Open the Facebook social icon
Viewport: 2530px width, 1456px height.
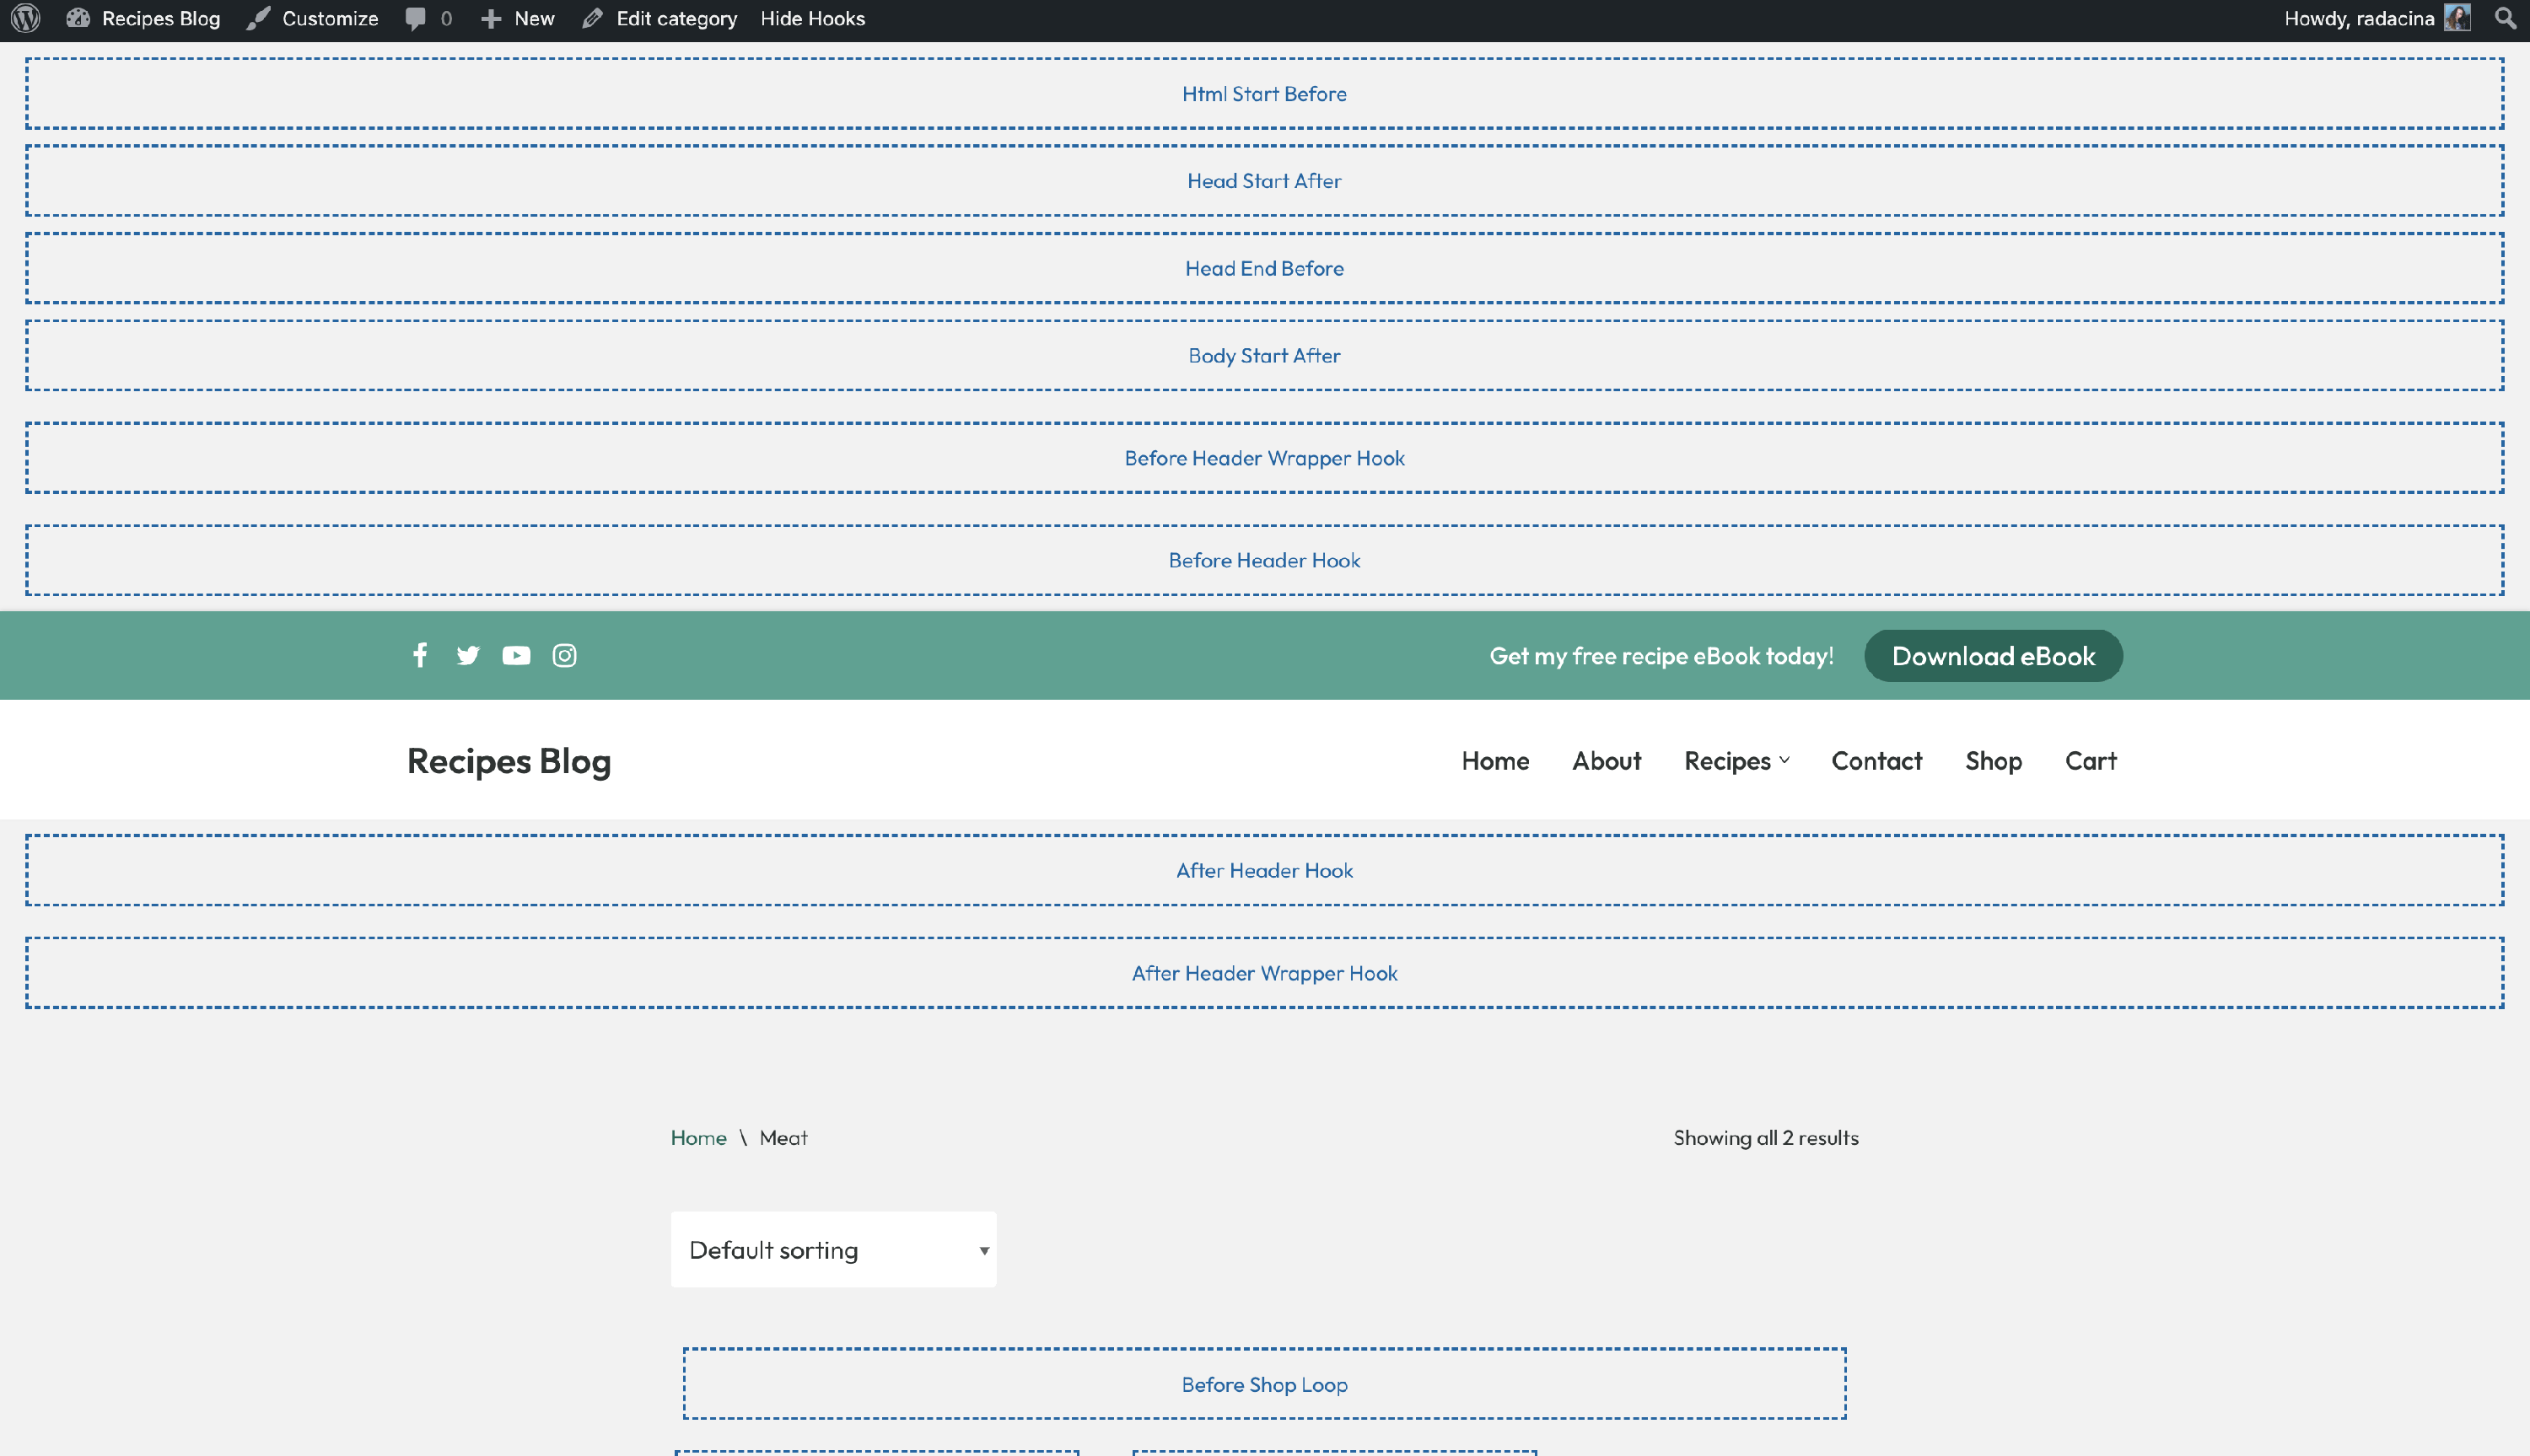click(420, 655)
